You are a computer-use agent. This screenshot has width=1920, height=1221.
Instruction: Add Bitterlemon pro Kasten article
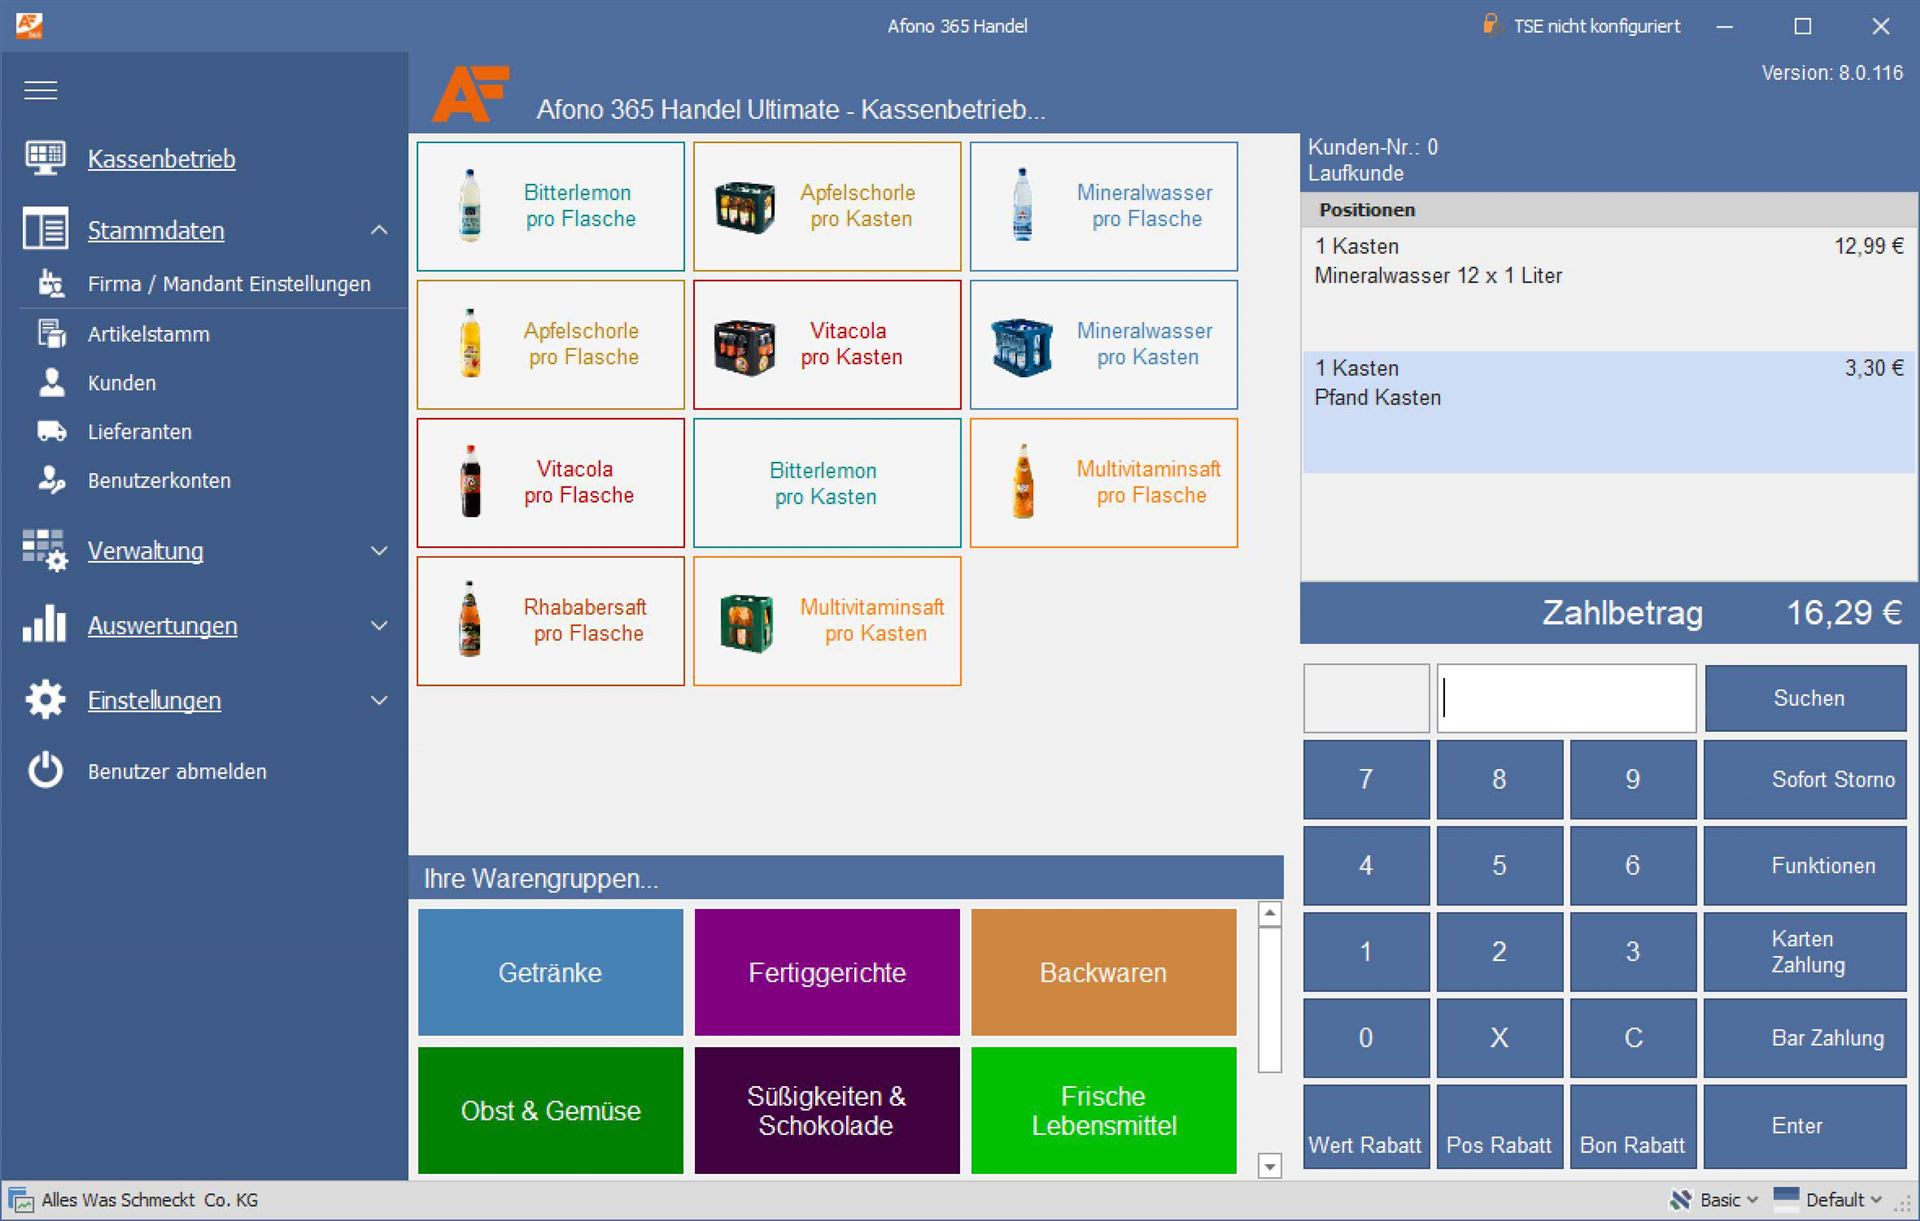827,483
